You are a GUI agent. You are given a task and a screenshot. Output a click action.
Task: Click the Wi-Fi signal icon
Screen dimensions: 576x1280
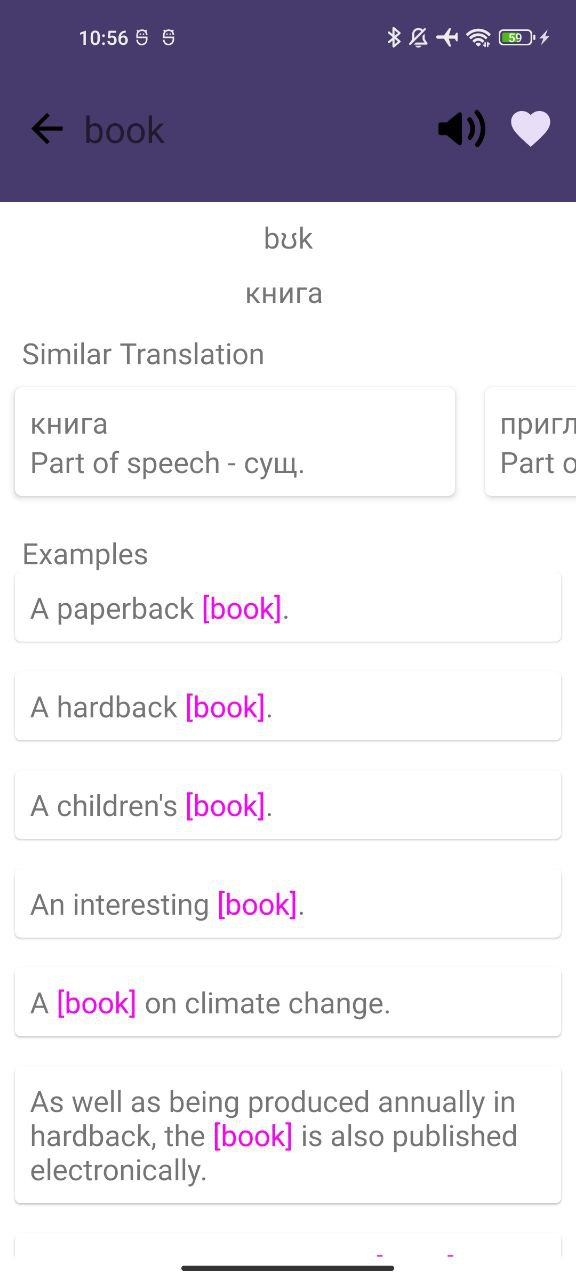[479, 37]
